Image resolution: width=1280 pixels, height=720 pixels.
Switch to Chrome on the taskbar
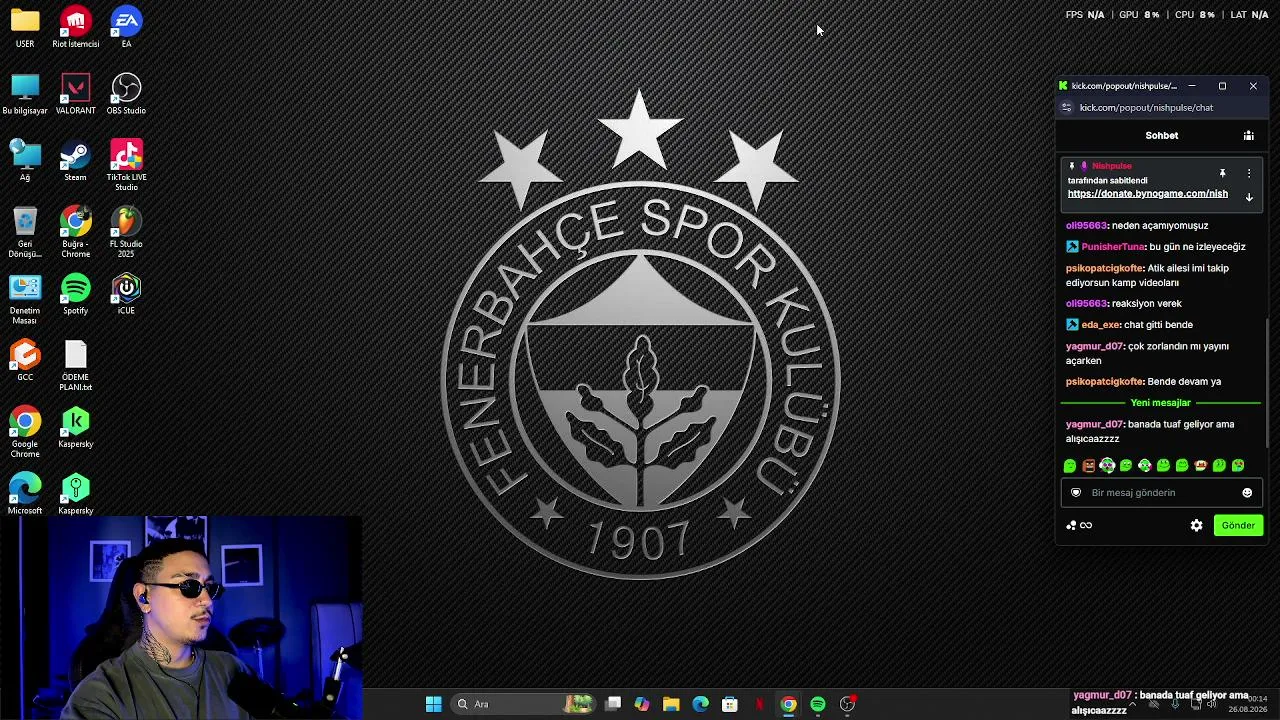[788, 704]
